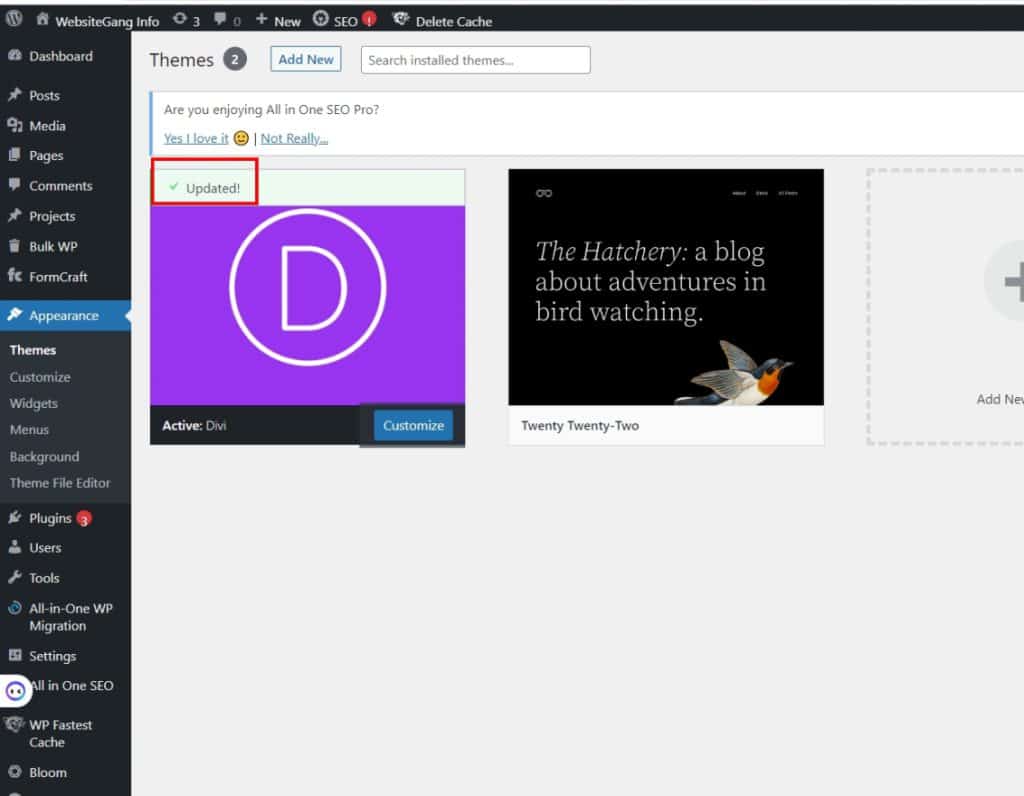The width and height of the screenshot is (1024, 796).
Task: Click the blue Customize button on Divi
Action: [x=413, y=425]
